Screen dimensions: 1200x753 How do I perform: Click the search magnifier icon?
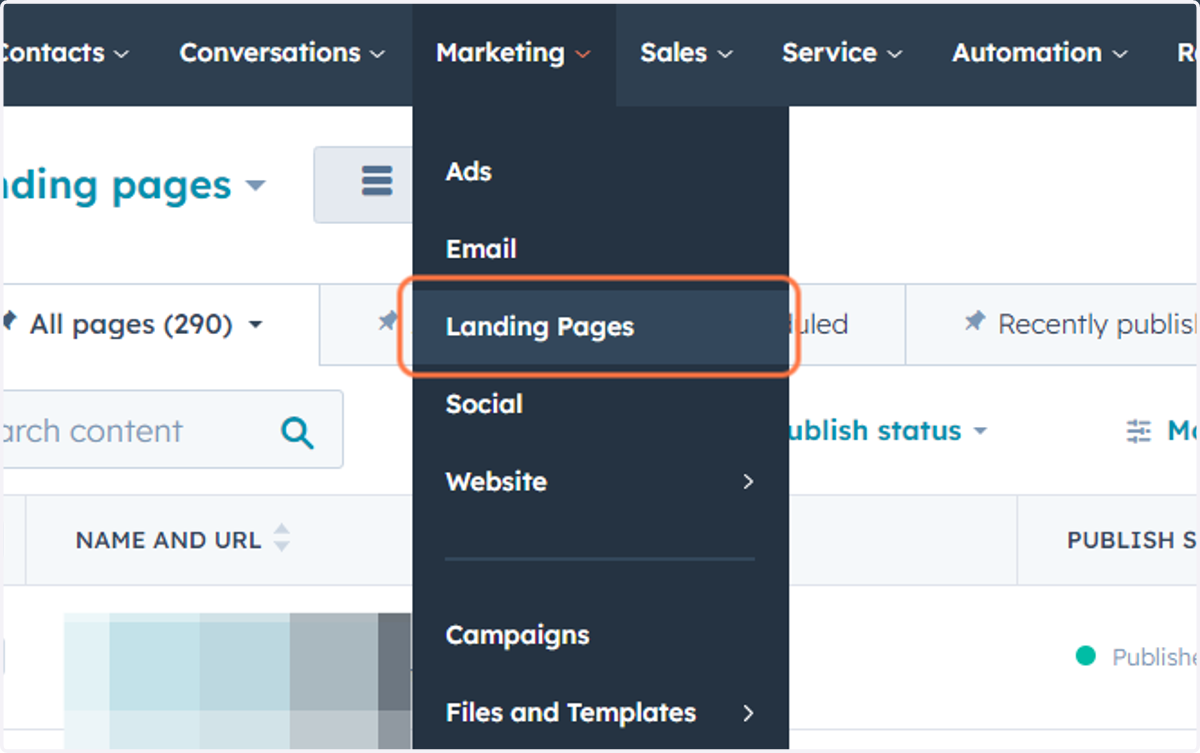(297, 431)
